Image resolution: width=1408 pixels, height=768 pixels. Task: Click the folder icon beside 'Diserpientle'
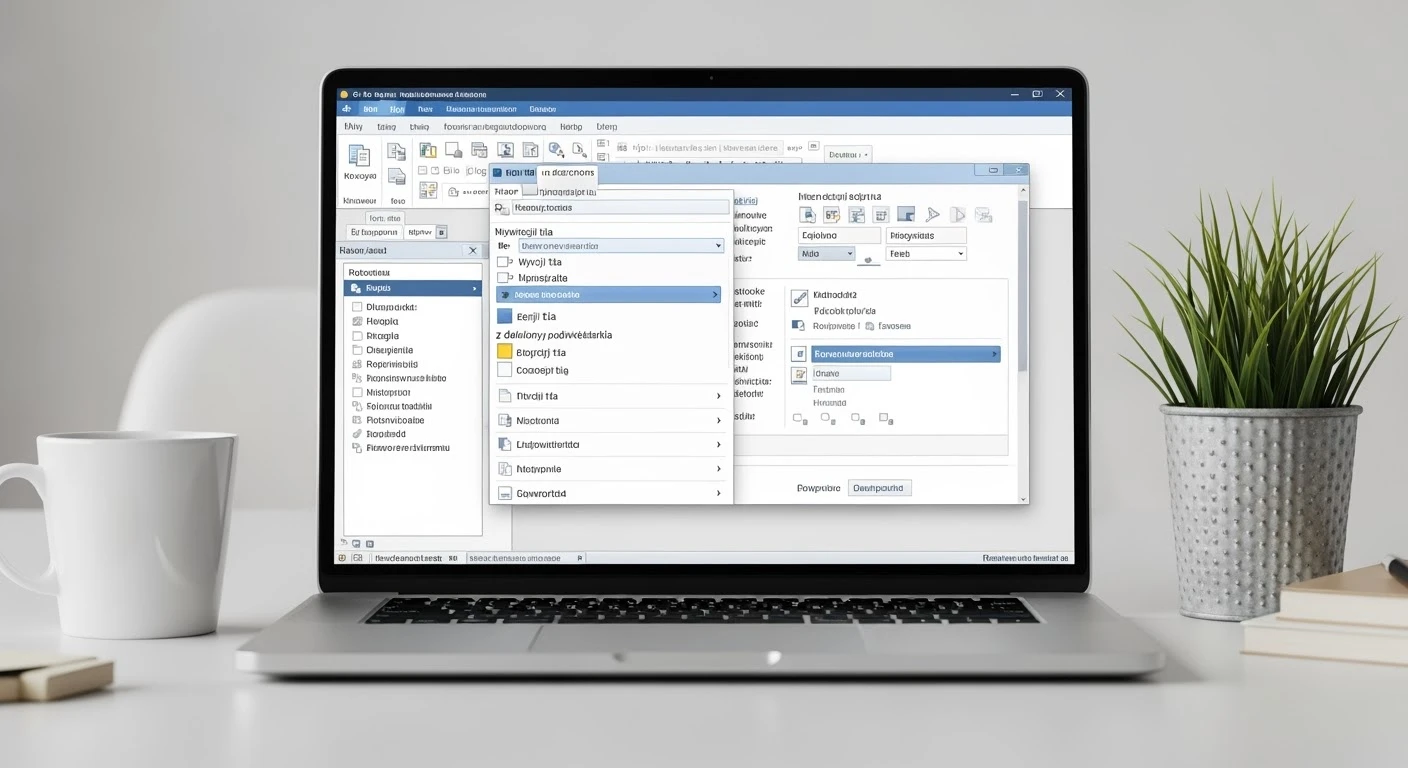357,350
